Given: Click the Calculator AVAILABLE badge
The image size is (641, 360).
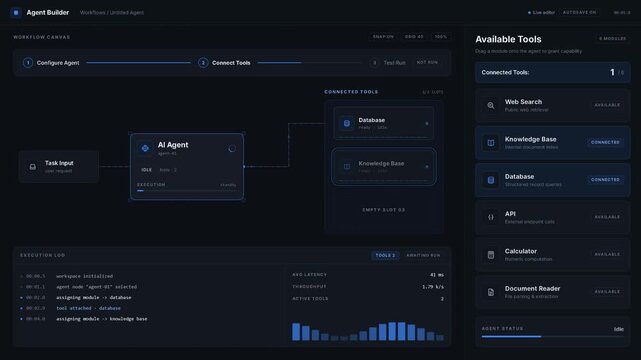Looking at the screenshot, I should [607, 255].
